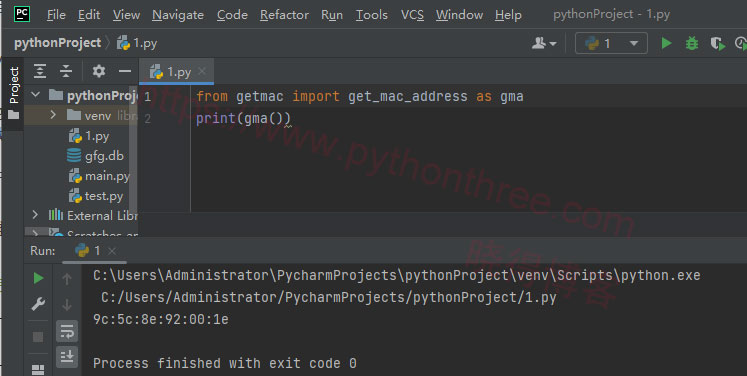This screenshot has width=747, height=376.
Task: Toggle soft-wrap in Run console
Action: (x=67, y=331)
